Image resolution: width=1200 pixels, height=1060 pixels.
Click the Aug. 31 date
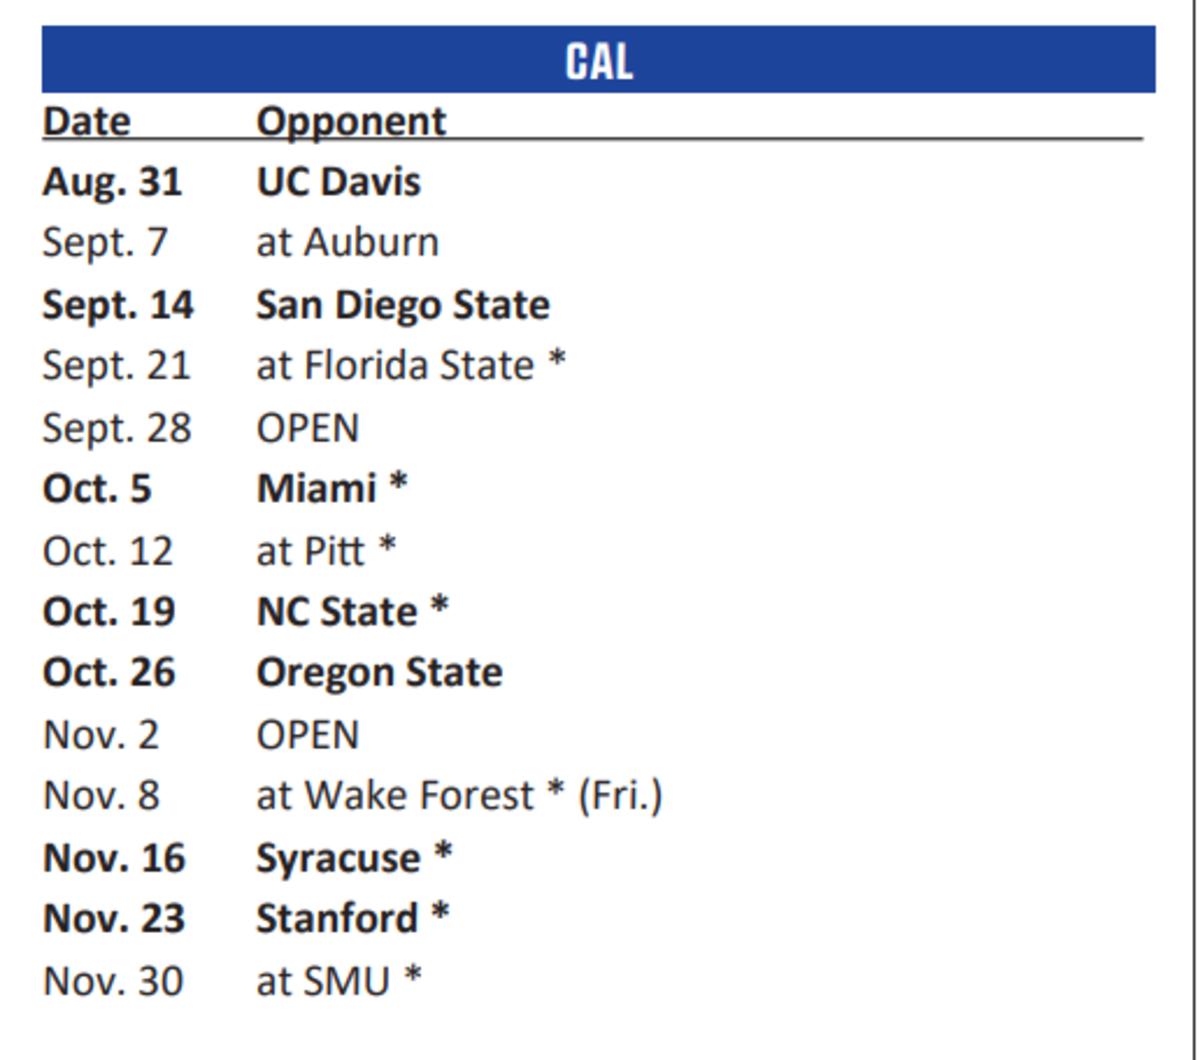(112, 182)
